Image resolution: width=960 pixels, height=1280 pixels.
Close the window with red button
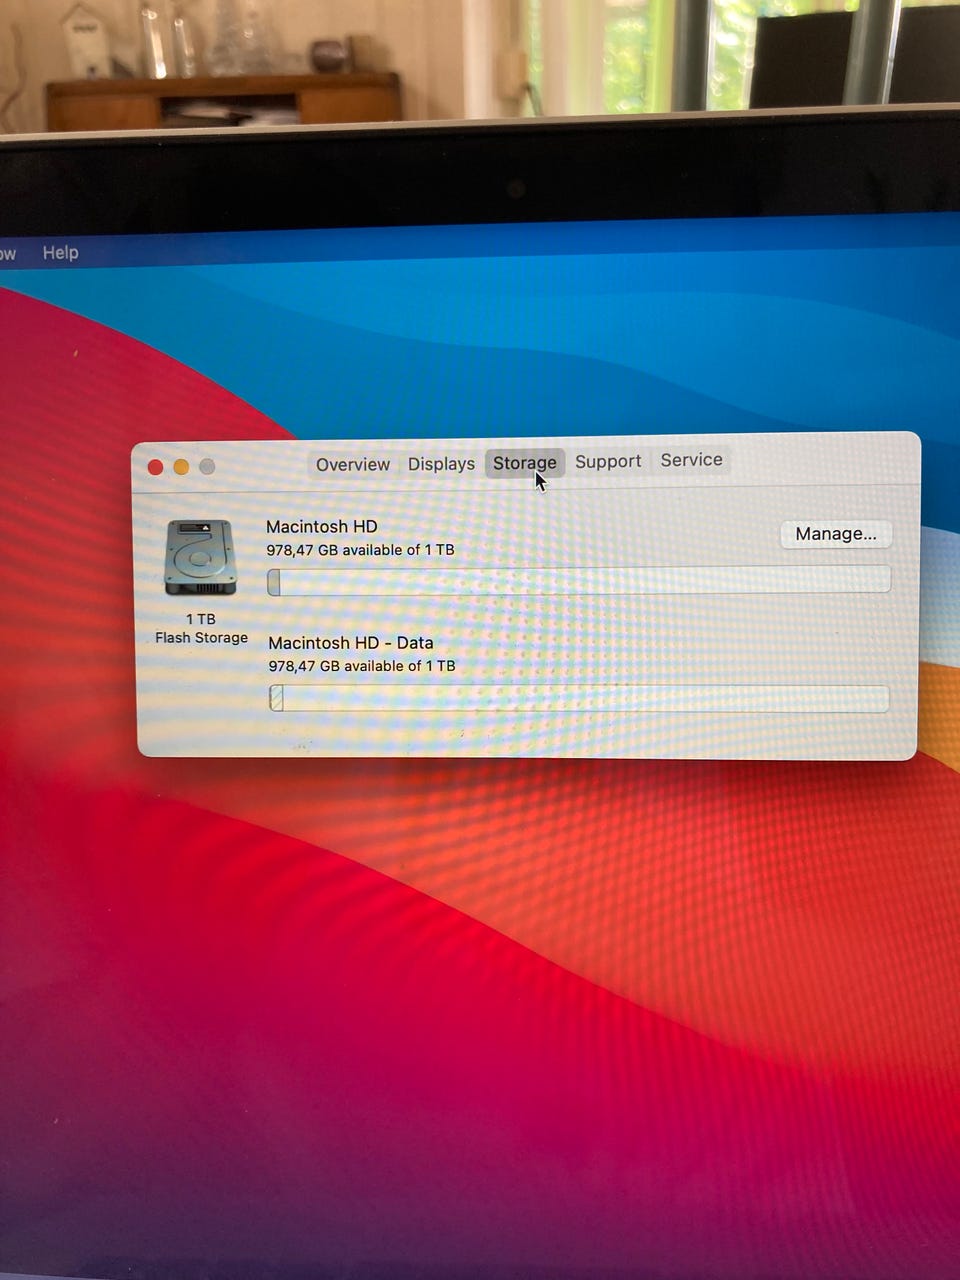click(x=155, y=467)
